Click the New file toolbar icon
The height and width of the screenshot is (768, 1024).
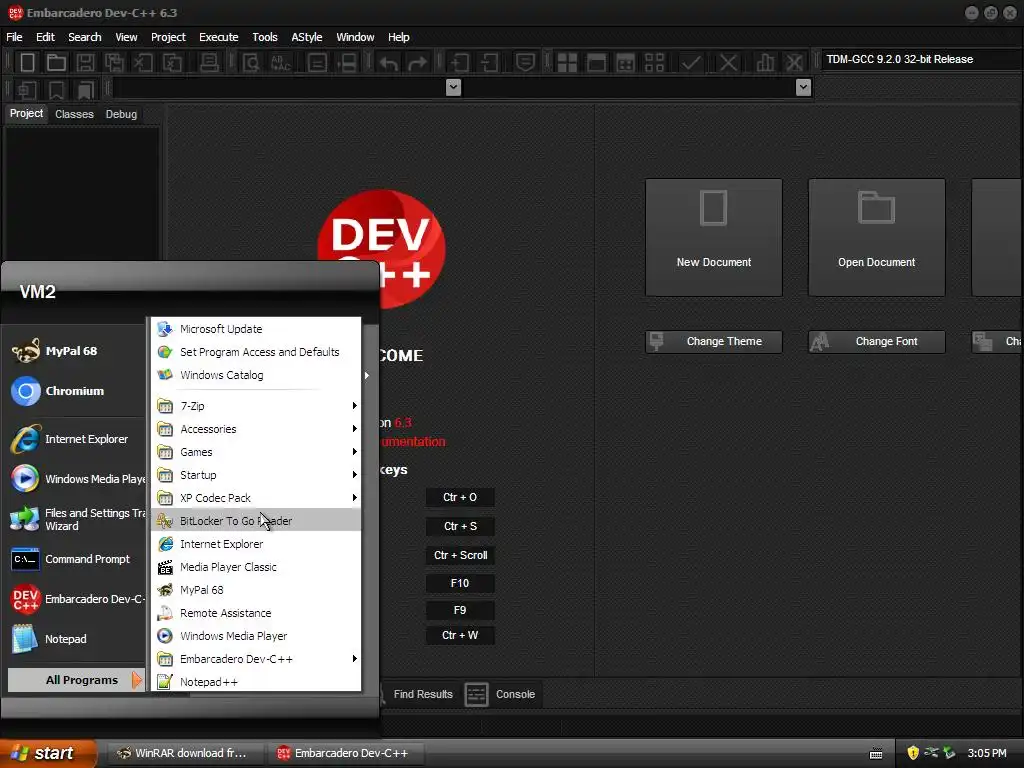pyautogui.click(x=27, y=63)
